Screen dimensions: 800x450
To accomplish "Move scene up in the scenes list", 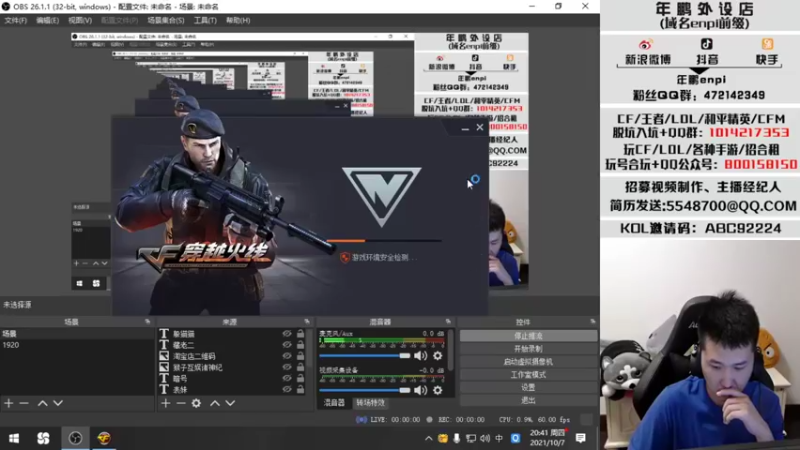I will coord(42,403).
